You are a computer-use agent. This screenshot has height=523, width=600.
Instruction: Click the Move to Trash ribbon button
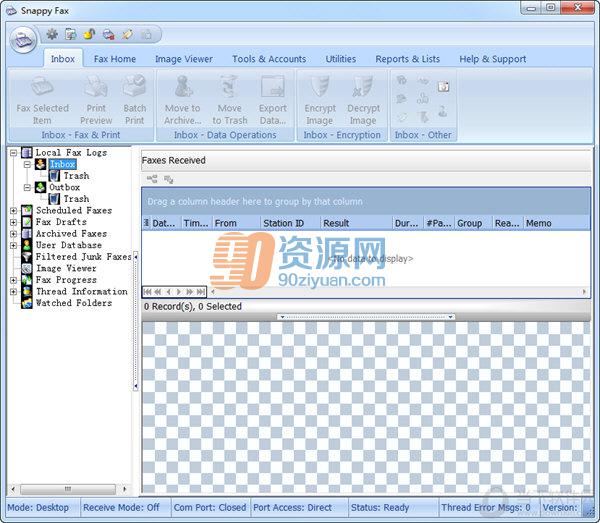(x=230, y=99)
